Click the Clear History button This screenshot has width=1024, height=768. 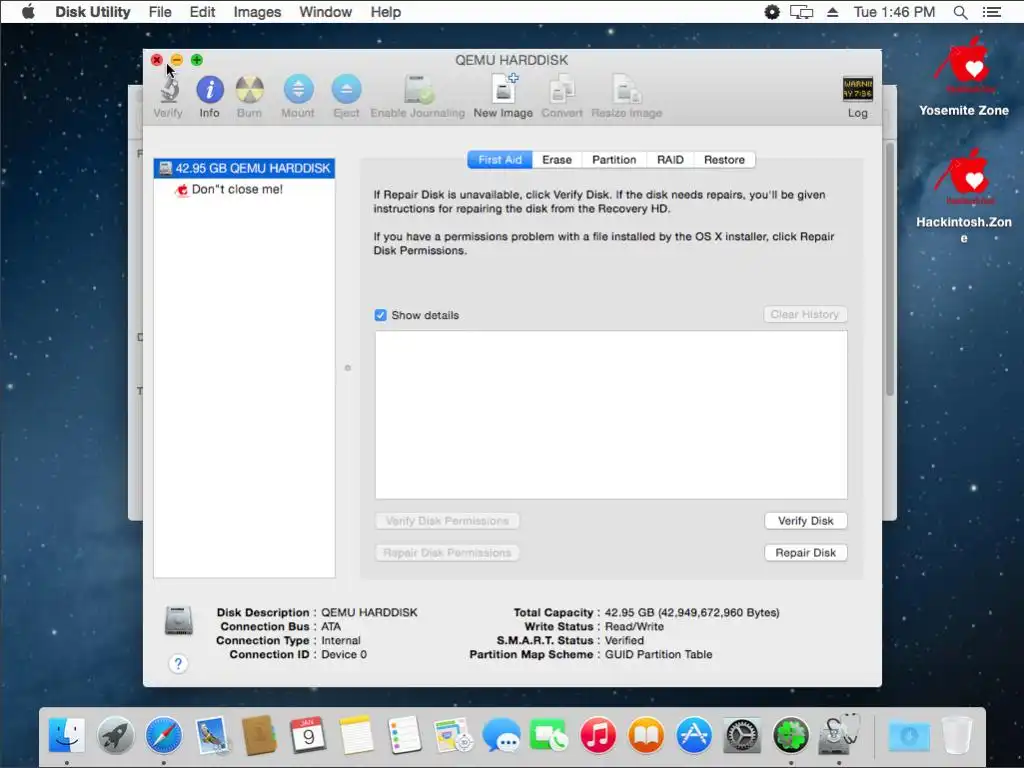click(x=805, y=315)
